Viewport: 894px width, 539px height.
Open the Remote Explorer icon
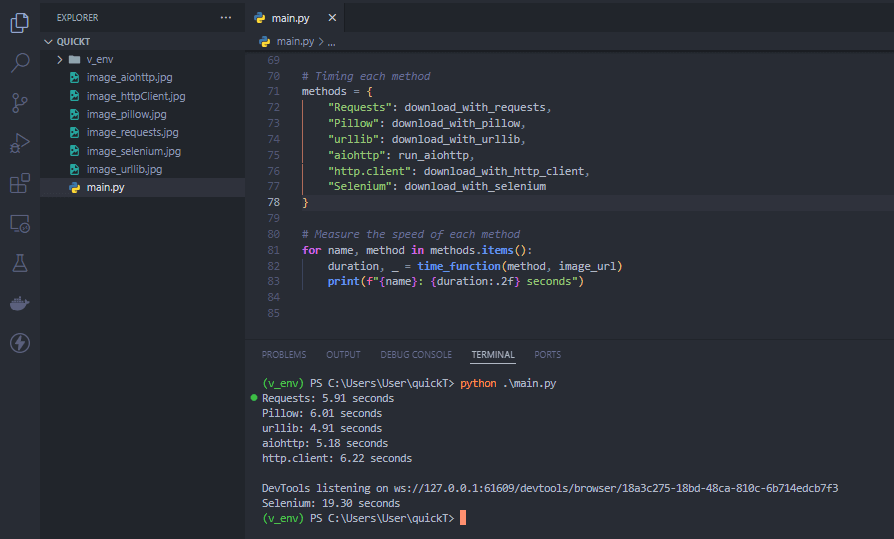20,224
